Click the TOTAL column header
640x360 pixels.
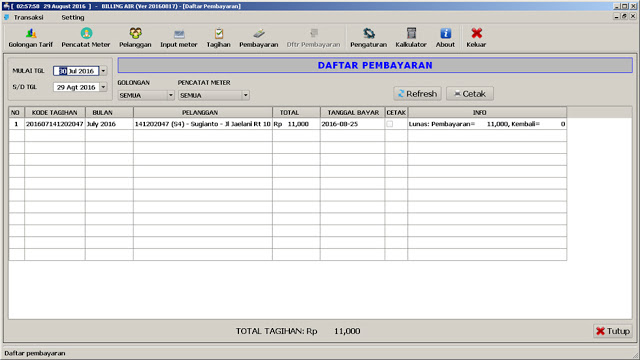point(296,113)
